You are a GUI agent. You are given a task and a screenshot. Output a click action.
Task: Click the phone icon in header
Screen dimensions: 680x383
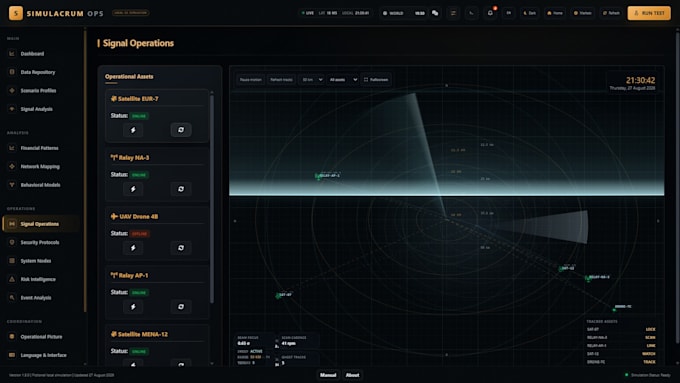tap(471, 13)
